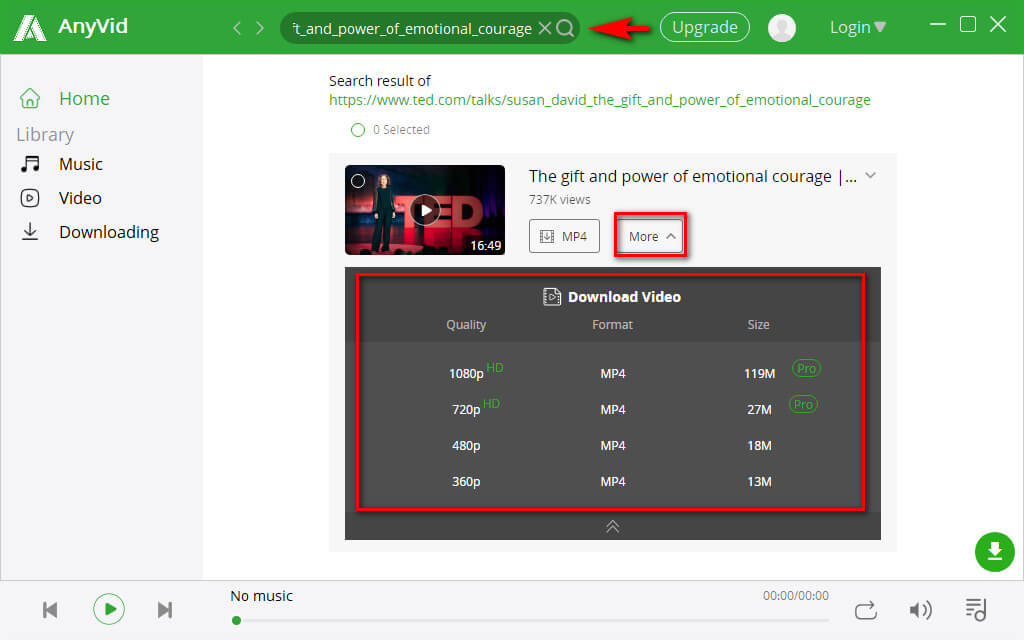Screen dimensions: 1024x640
Task: Skip to the previous track
Action: pyautogui.click(x=50, y=610)
